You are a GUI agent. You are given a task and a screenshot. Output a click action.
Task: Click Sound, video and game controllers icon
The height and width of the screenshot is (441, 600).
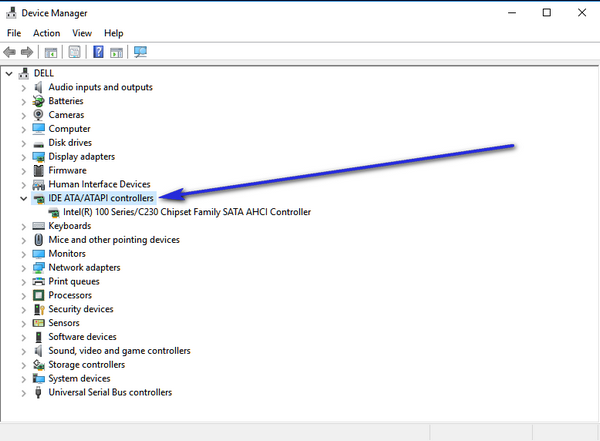38,351
